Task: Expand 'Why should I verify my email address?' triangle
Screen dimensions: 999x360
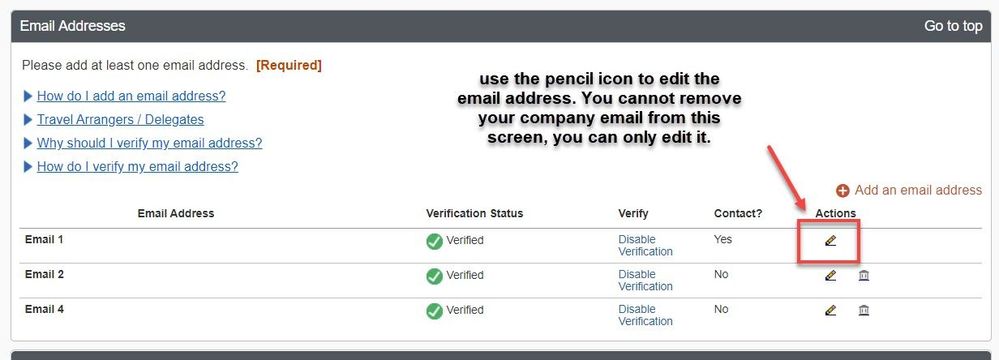Action: click(x=27, y=143)
